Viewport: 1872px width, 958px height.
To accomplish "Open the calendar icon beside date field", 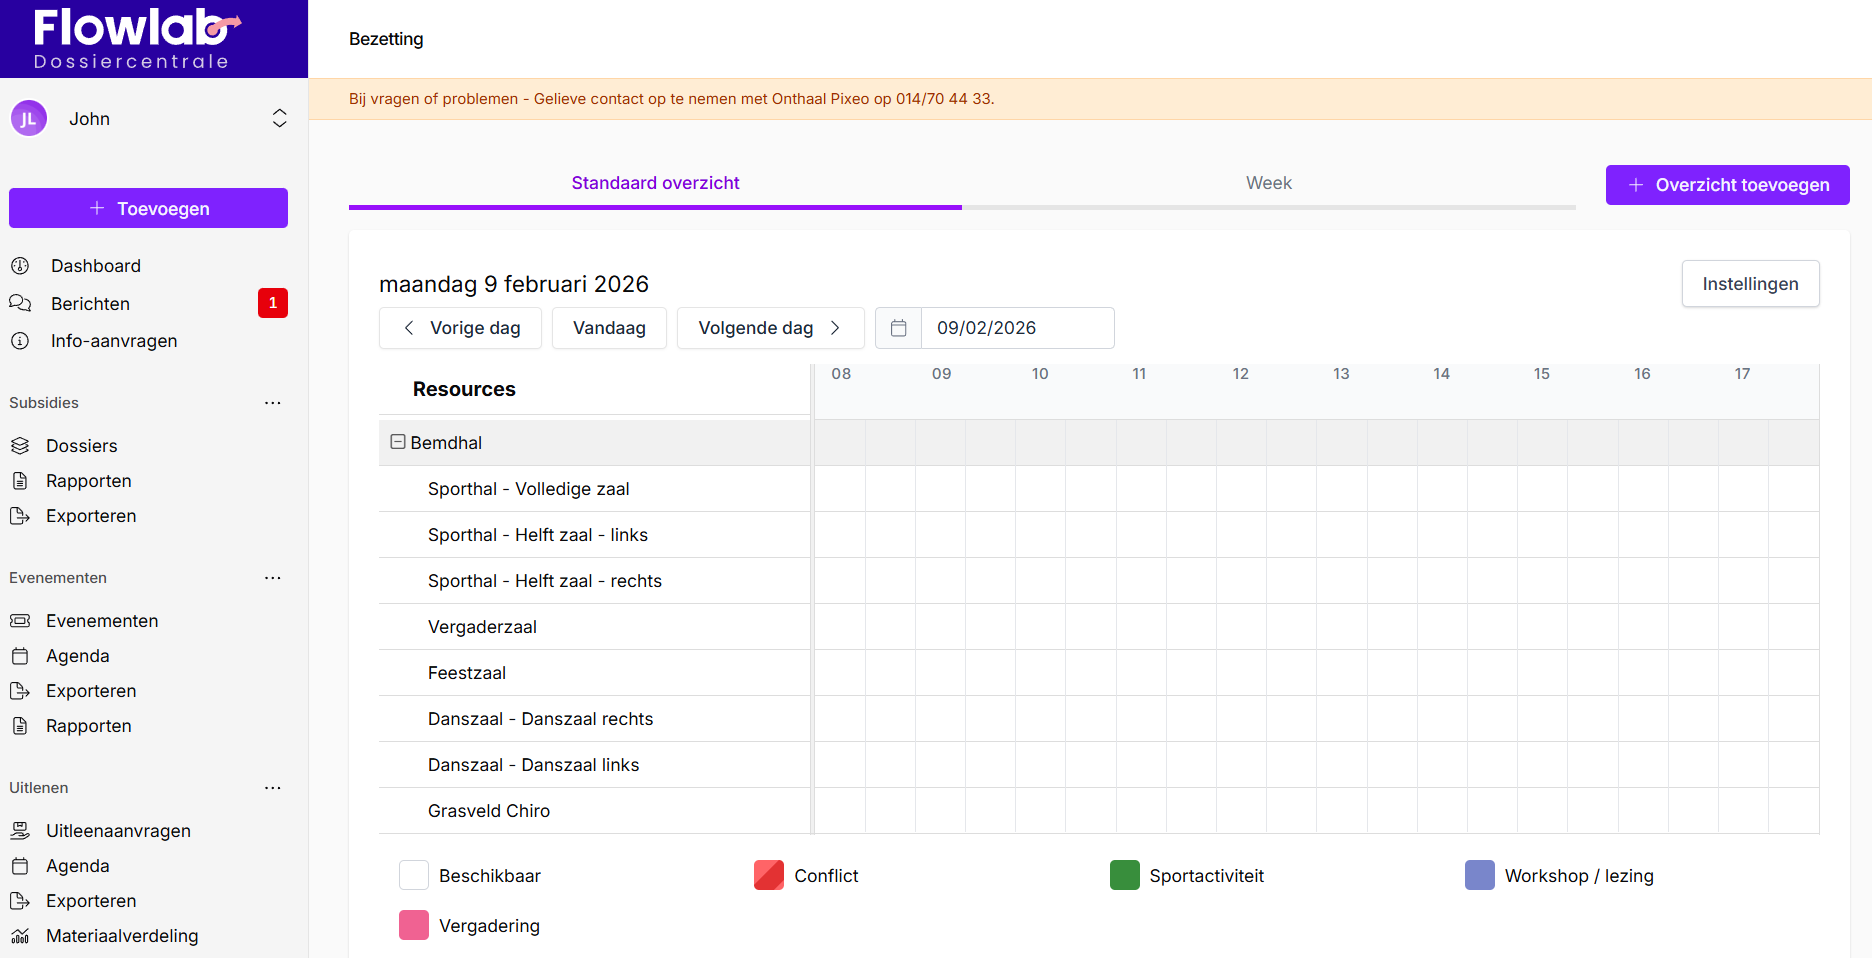I will coord(898,328).
